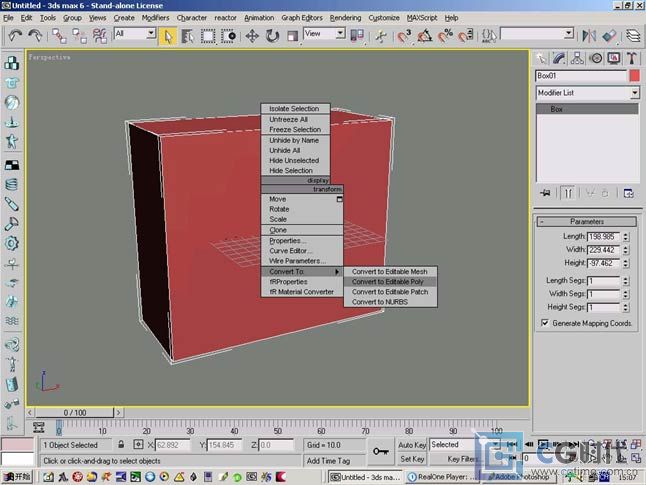Image resolution: width=646 pixels, height=485 pixels.
Task: Switch to the Utilities hammer tab
Action: pyautogui.click(x=632, y=59)
